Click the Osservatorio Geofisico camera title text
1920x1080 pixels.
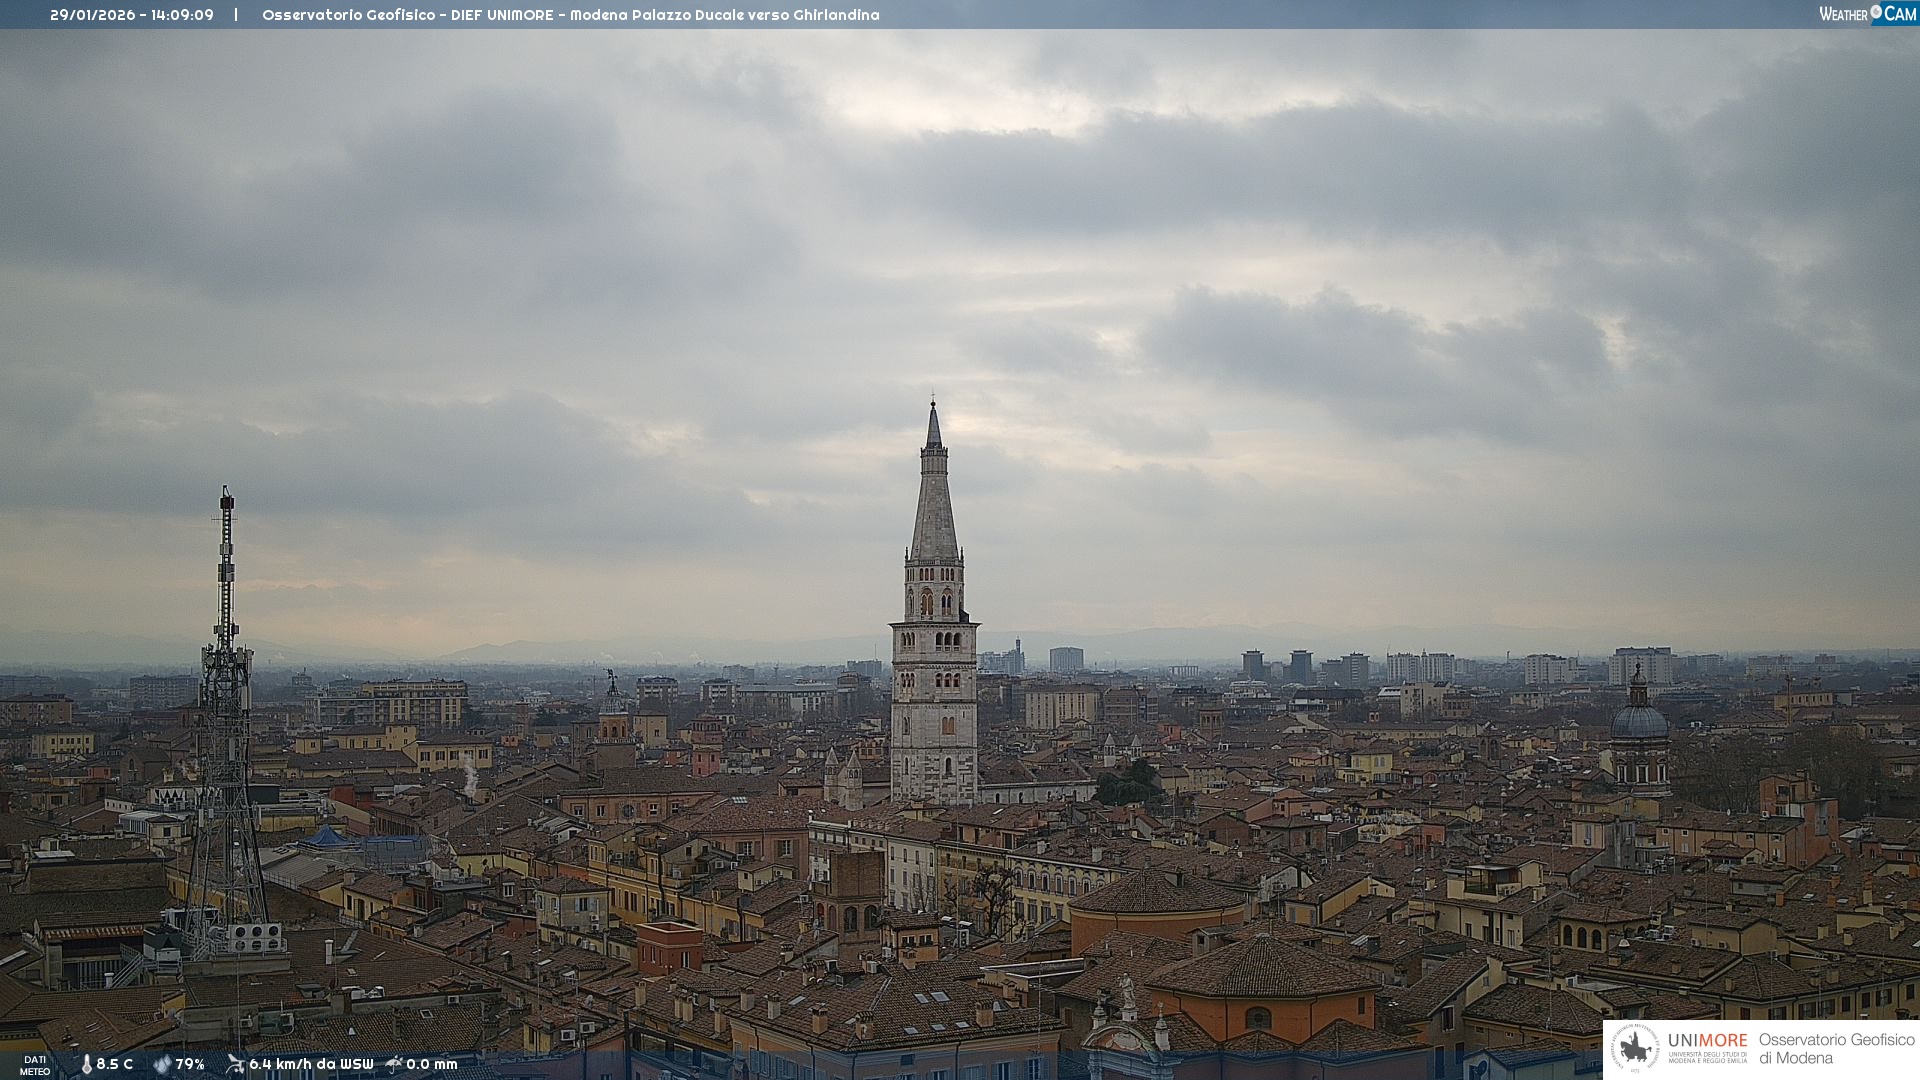[x=570, y=15]
